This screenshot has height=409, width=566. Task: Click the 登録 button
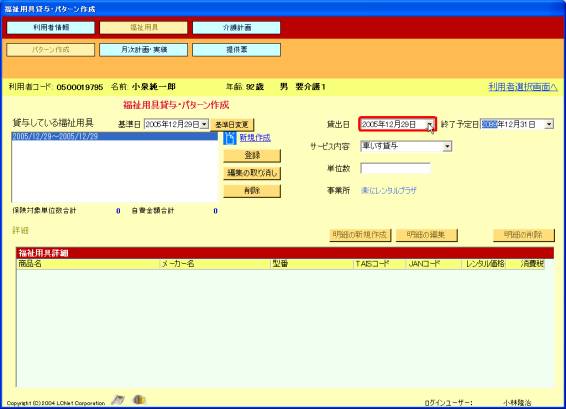click(252, 156)
